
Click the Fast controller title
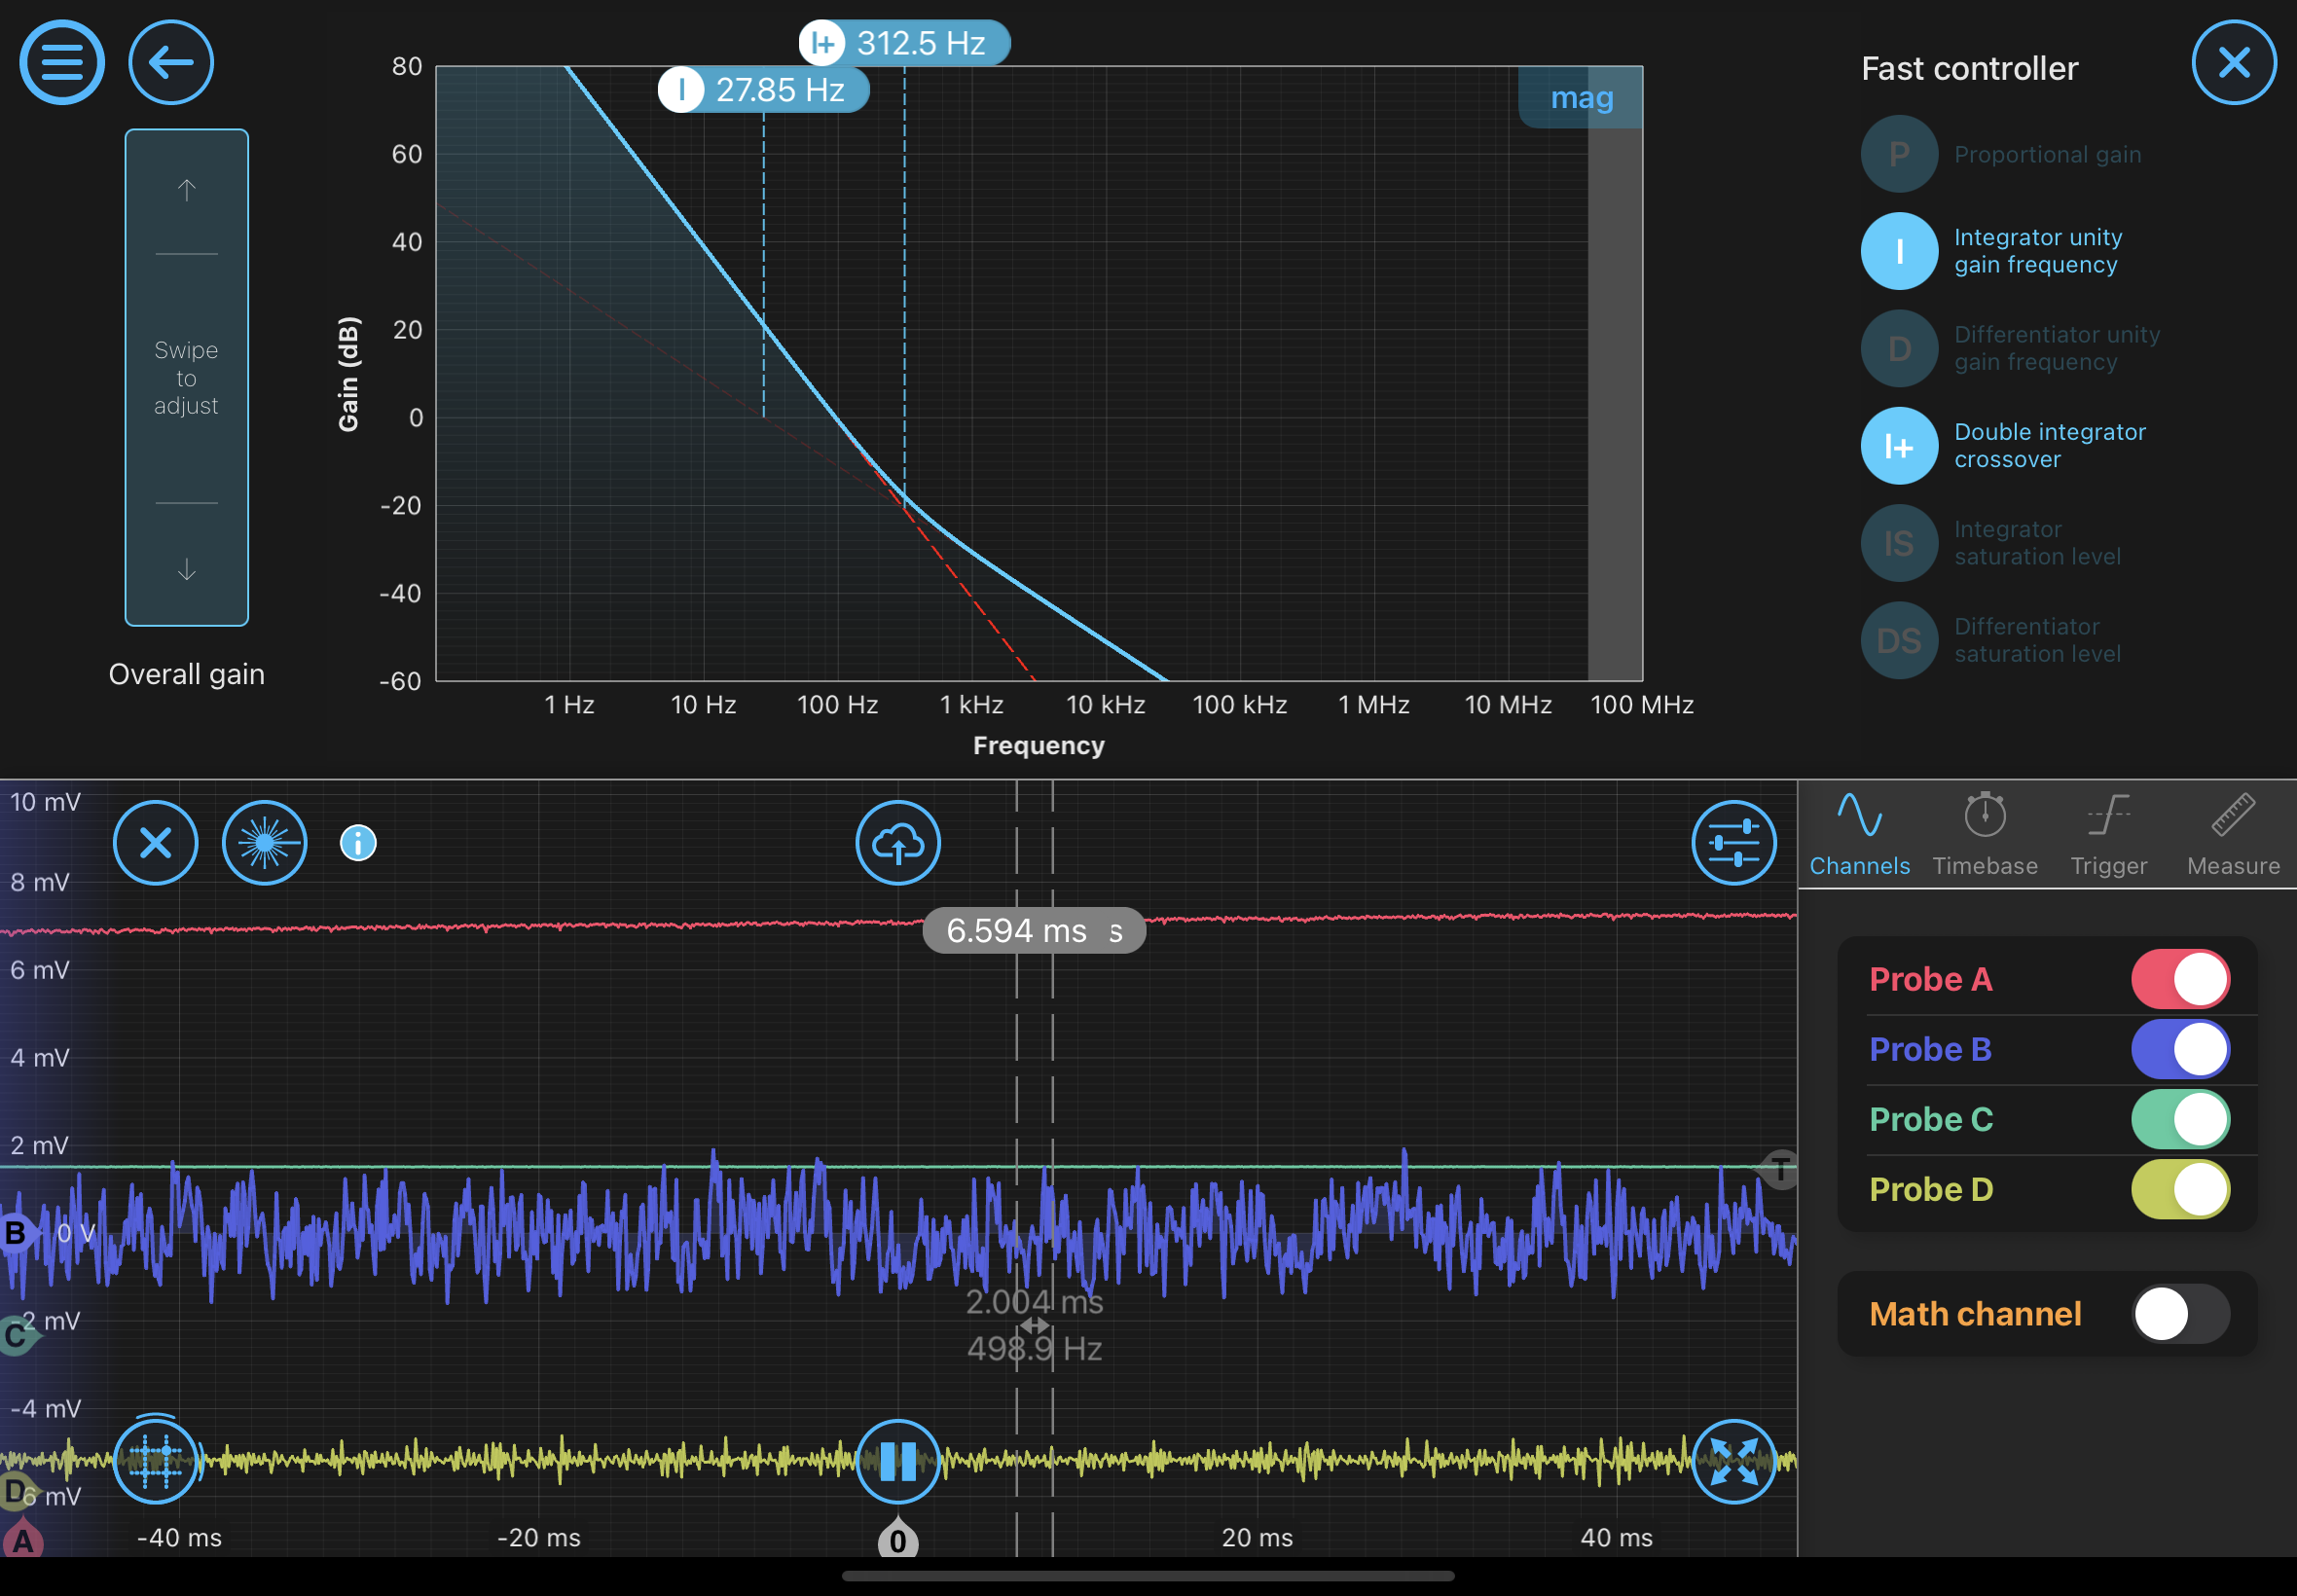pos(1969,68)
